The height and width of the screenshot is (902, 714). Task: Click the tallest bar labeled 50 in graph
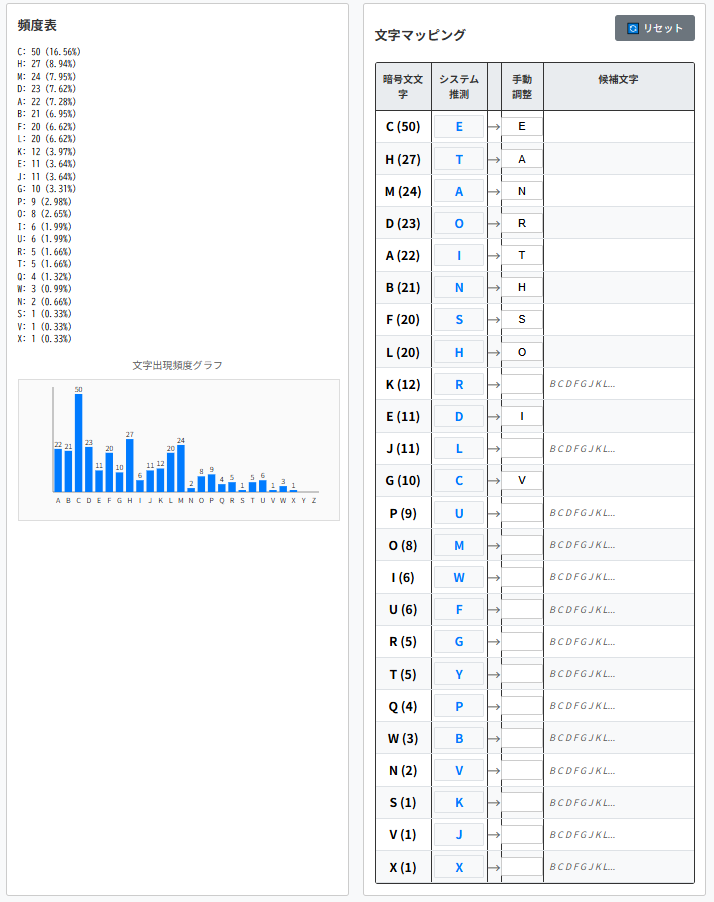tap(79, 442)
